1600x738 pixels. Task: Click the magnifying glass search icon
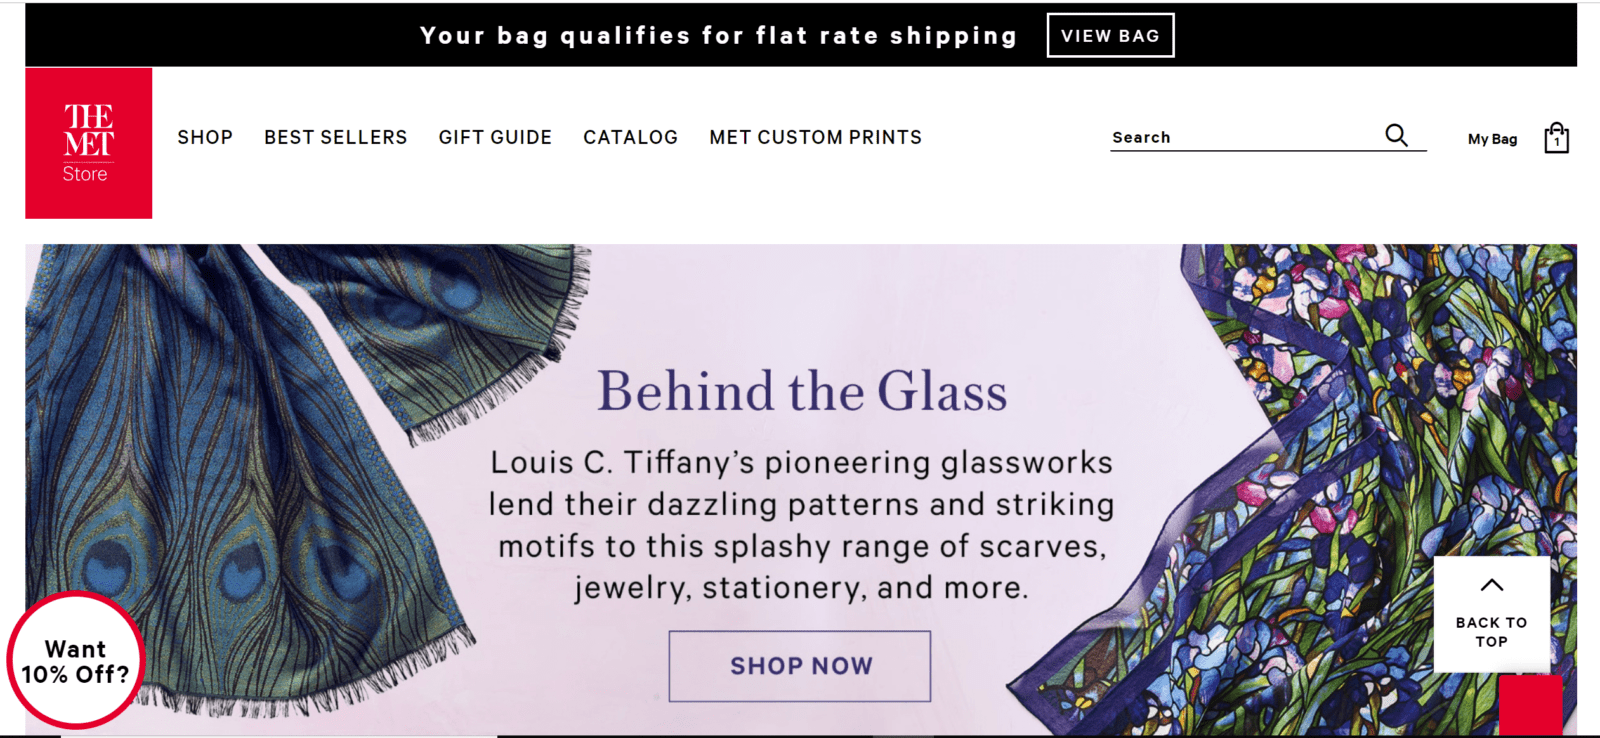point(1396,135)
